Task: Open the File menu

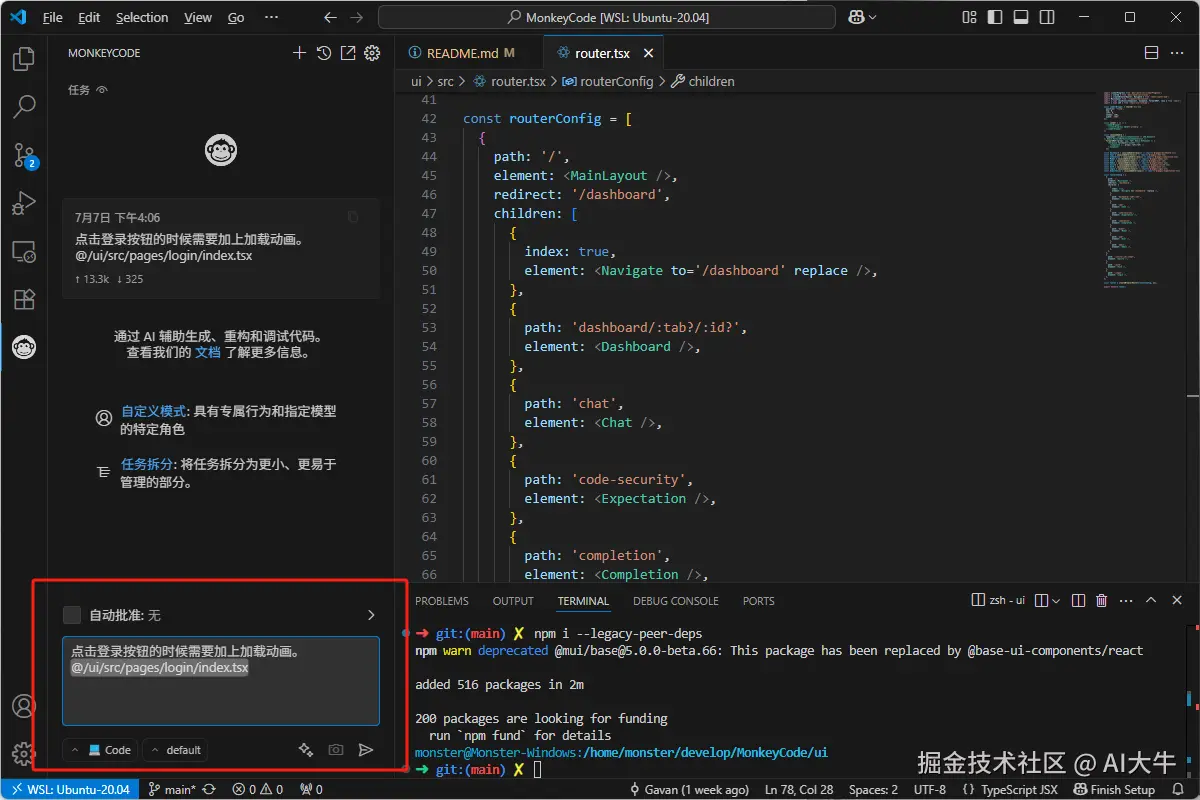Action: pos(53,17)
